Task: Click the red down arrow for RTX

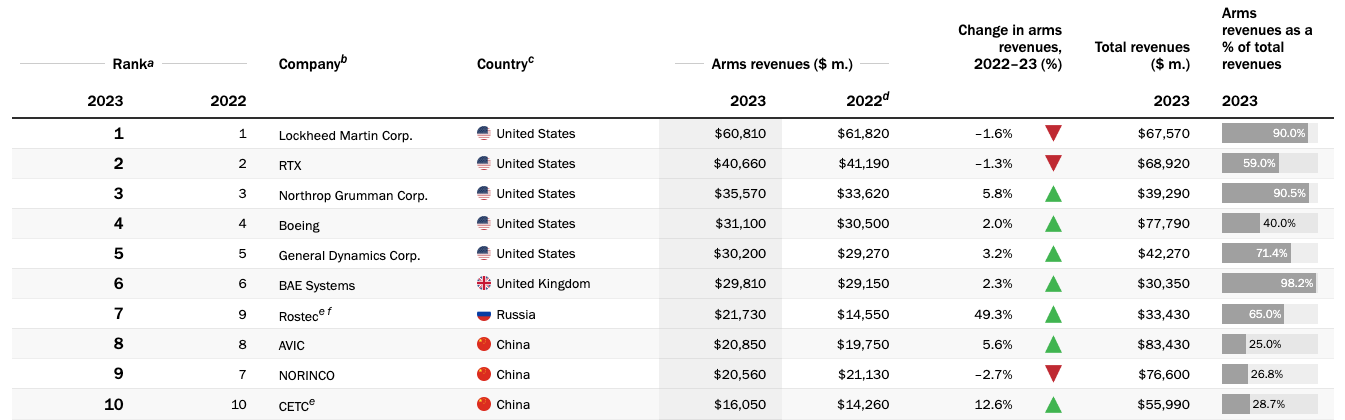Action: click(1053, 163)
